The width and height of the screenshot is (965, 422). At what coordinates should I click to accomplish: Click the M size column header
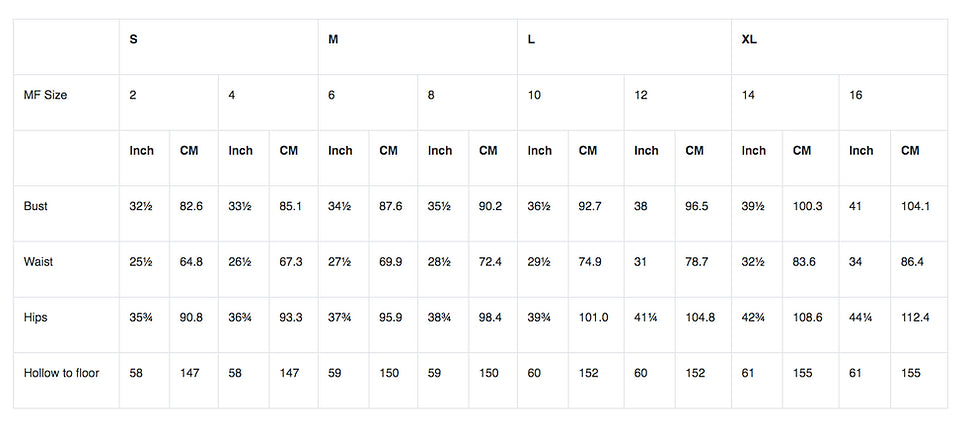coord(418,47)
